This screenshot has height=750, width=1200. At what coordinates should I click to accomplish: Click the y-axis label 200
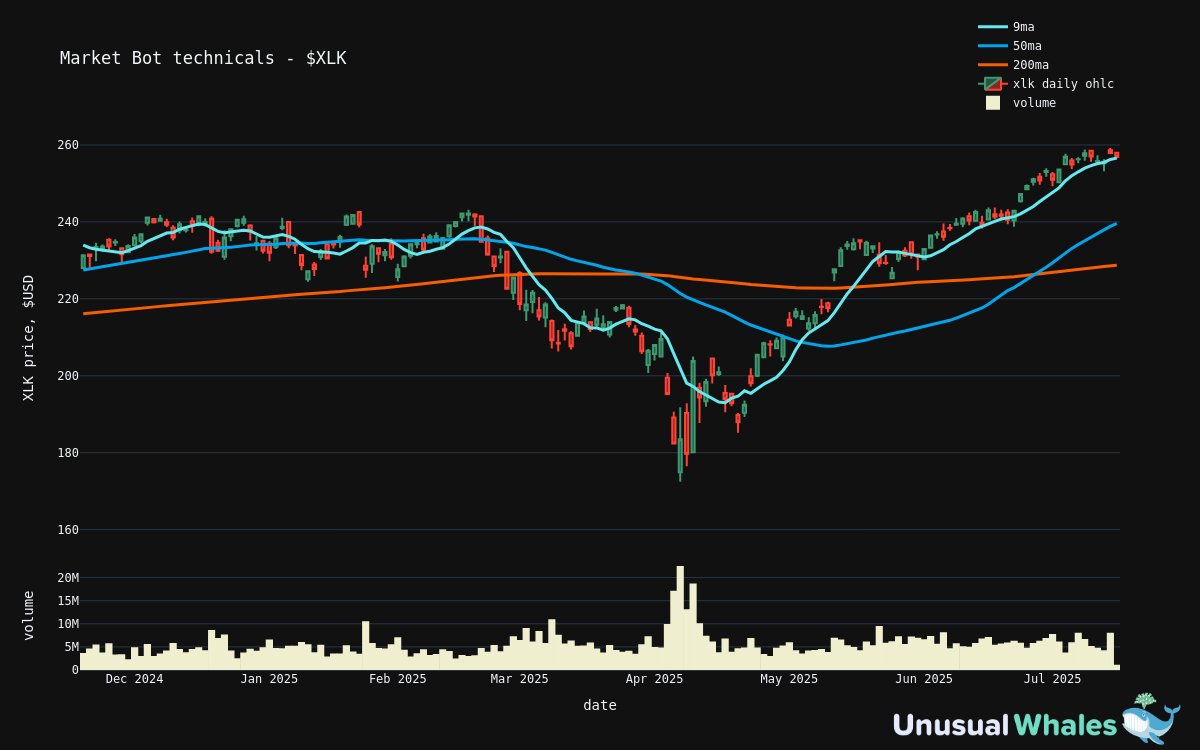point(67,376)
